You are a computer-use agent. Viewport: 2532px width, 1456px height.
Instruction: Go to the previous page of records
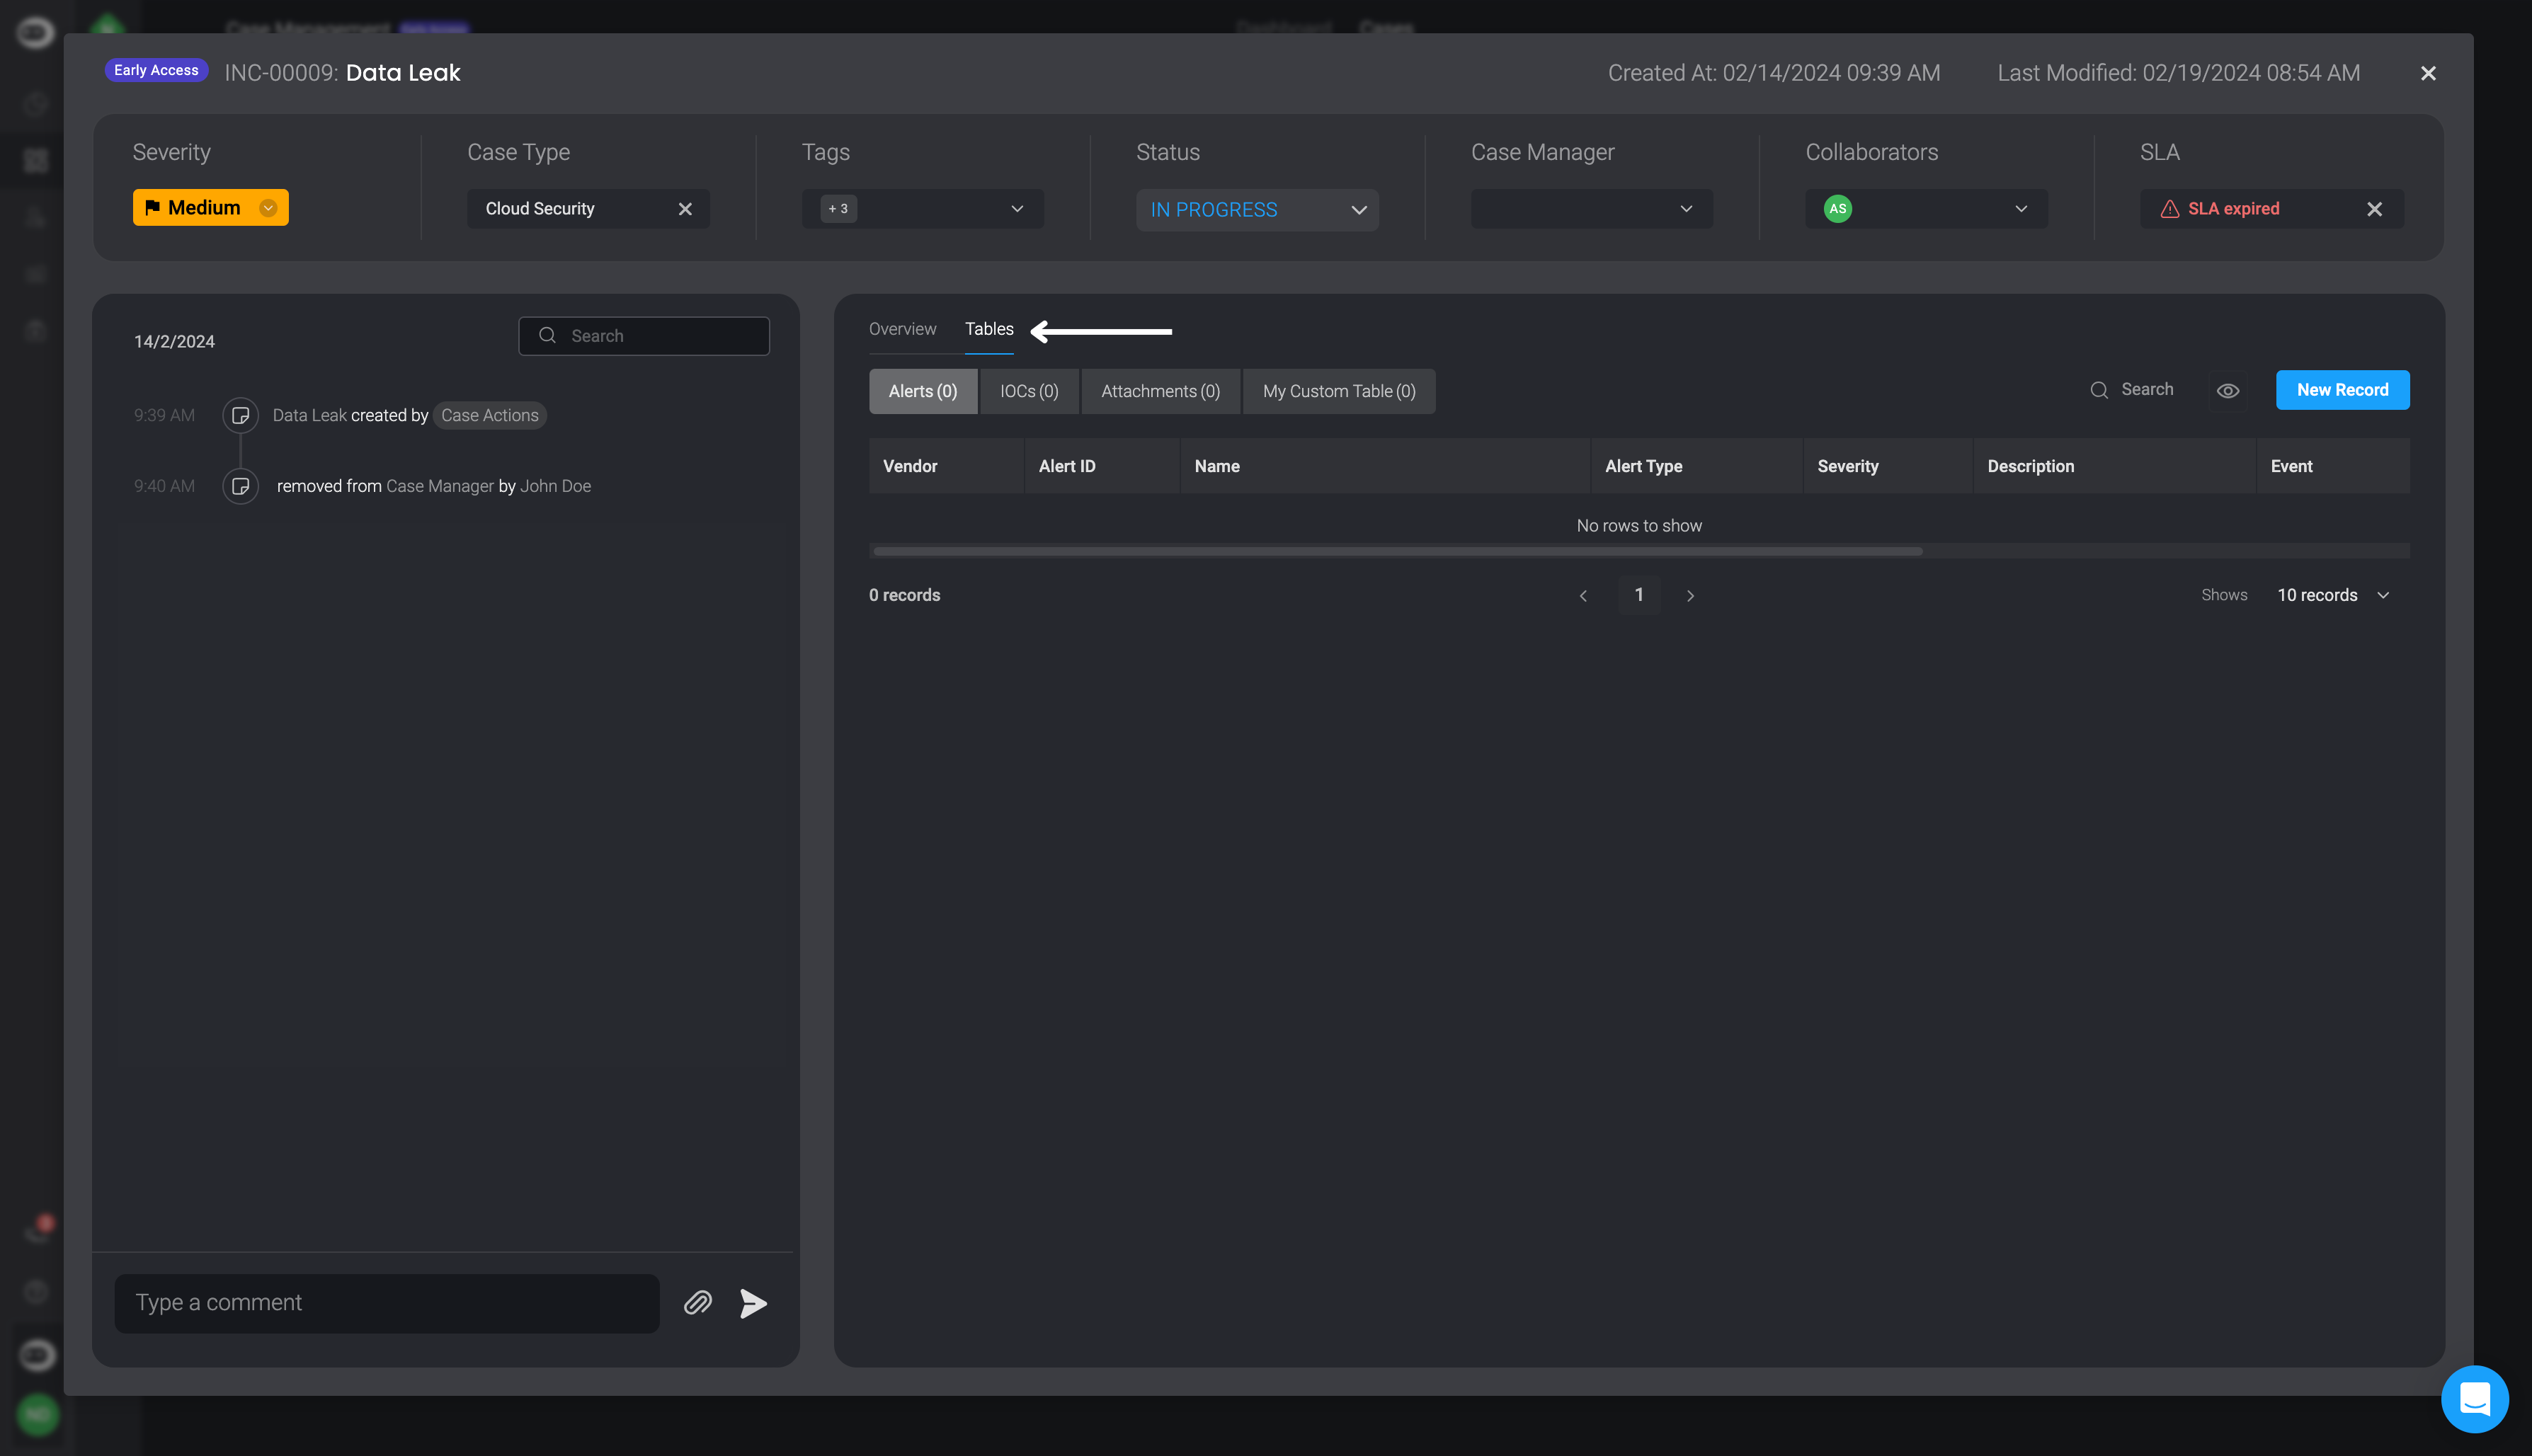tap(1583, 596)
